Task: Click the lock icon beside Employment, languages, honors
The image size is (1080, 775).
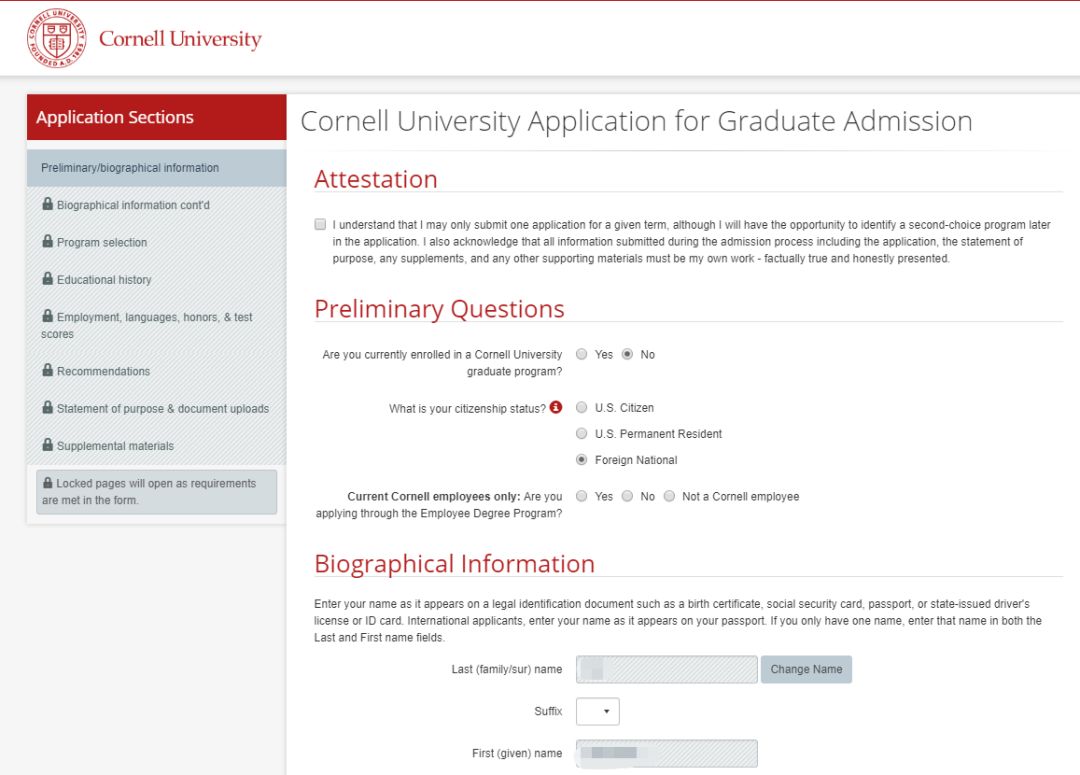Action: click(x=48, y=316)
